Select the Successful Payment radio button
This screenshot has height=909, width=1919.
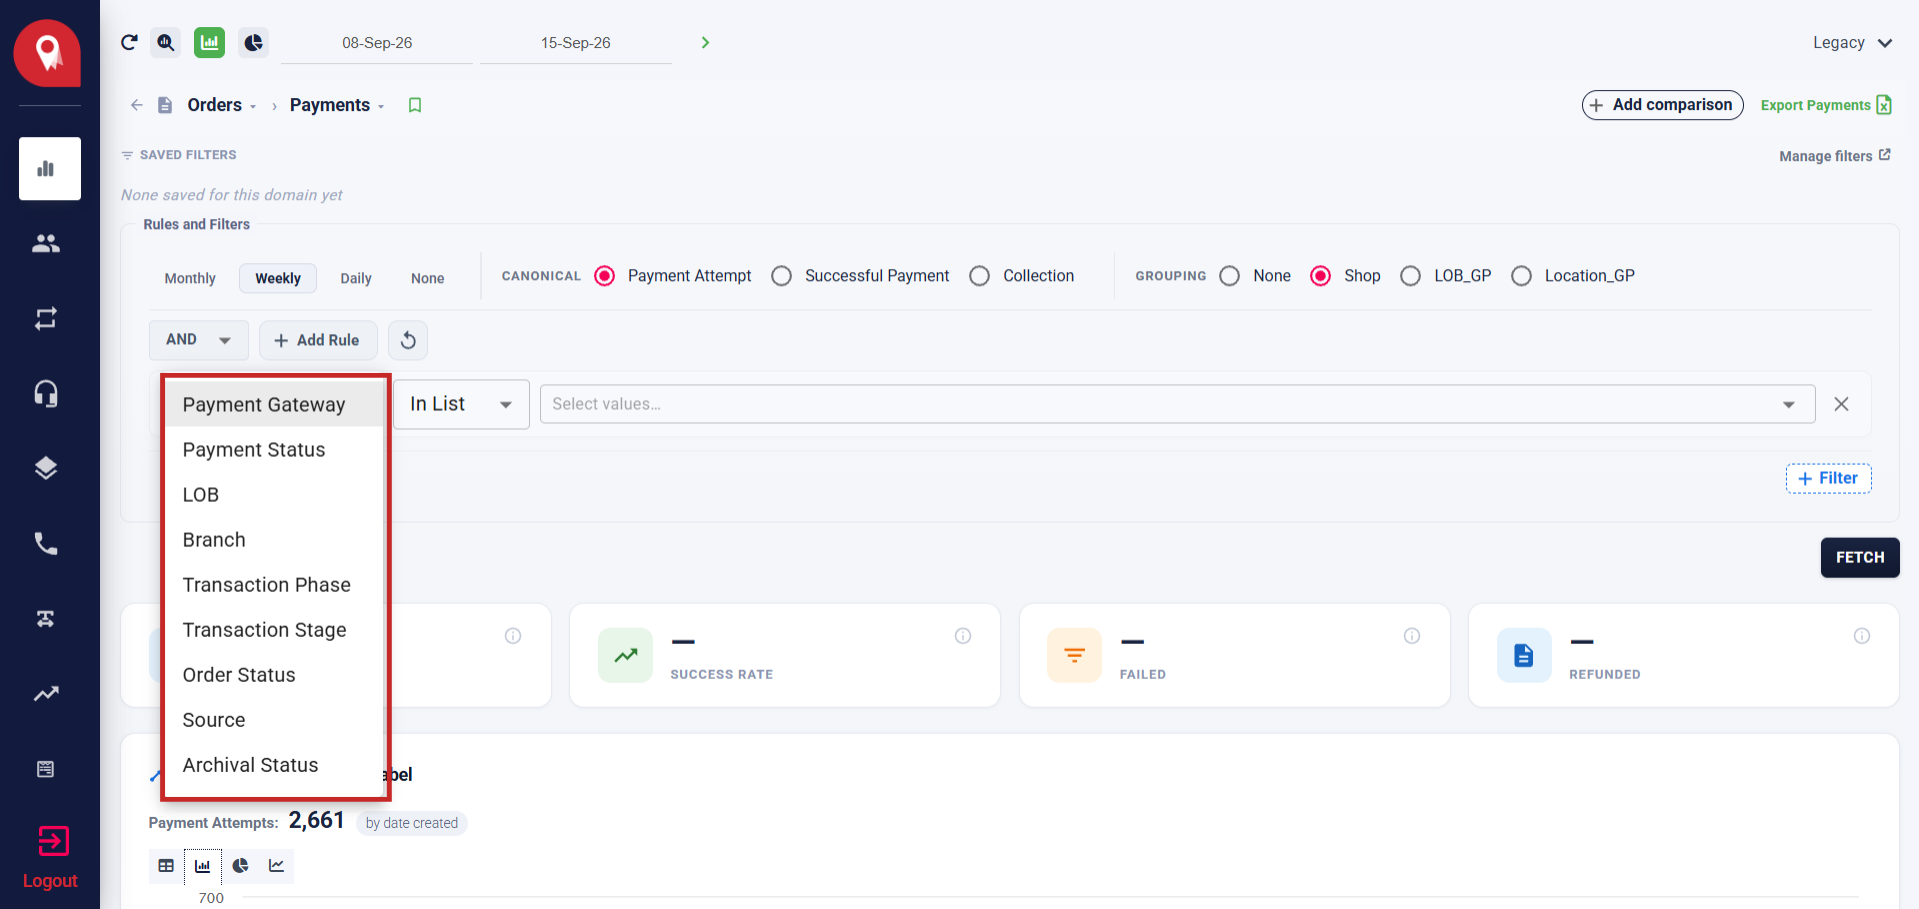click(x=782, y=276)
